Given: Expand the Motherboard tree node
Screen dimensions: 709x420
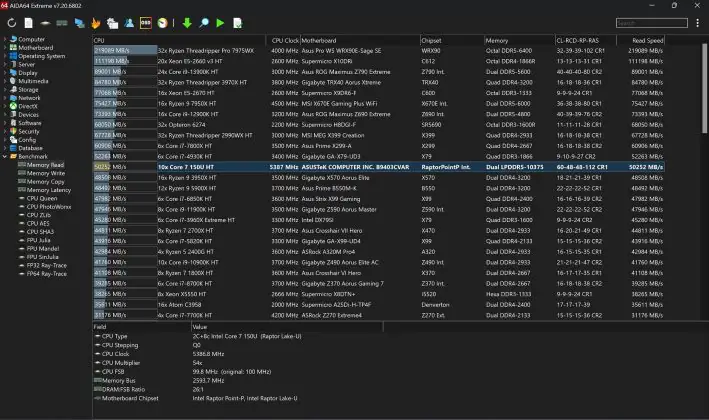Looking at the screenshot, I should pyautogui.click(x=5, y=47).
